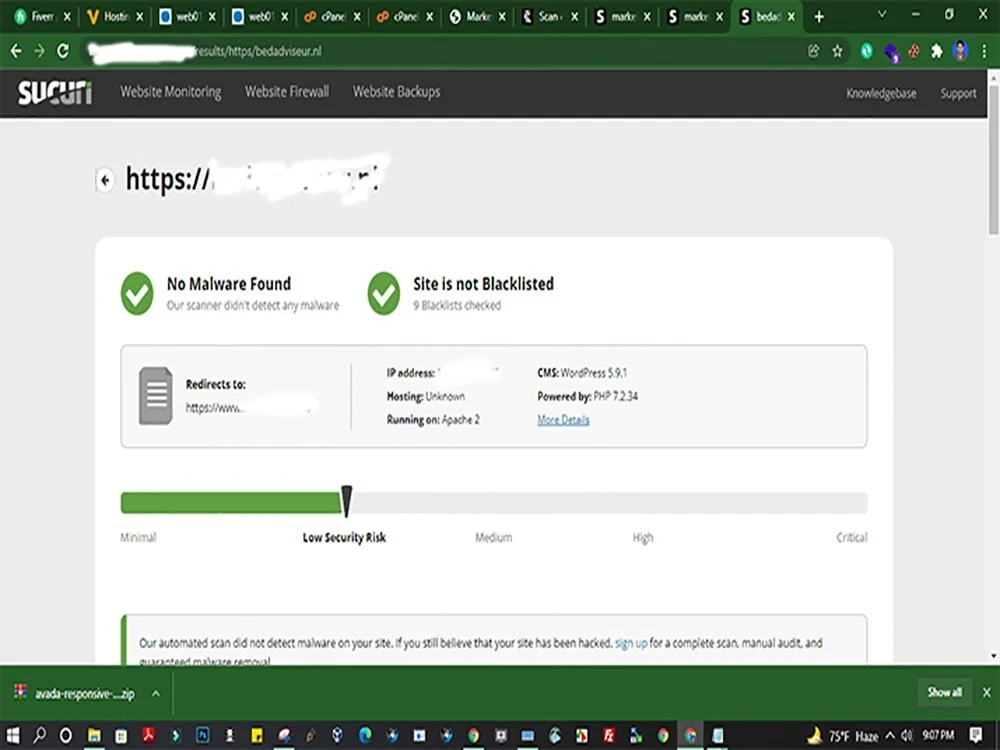The image size is (1000, 750).
Task: Close the active bedadviseur tab
Action: (x=791, y=17)
